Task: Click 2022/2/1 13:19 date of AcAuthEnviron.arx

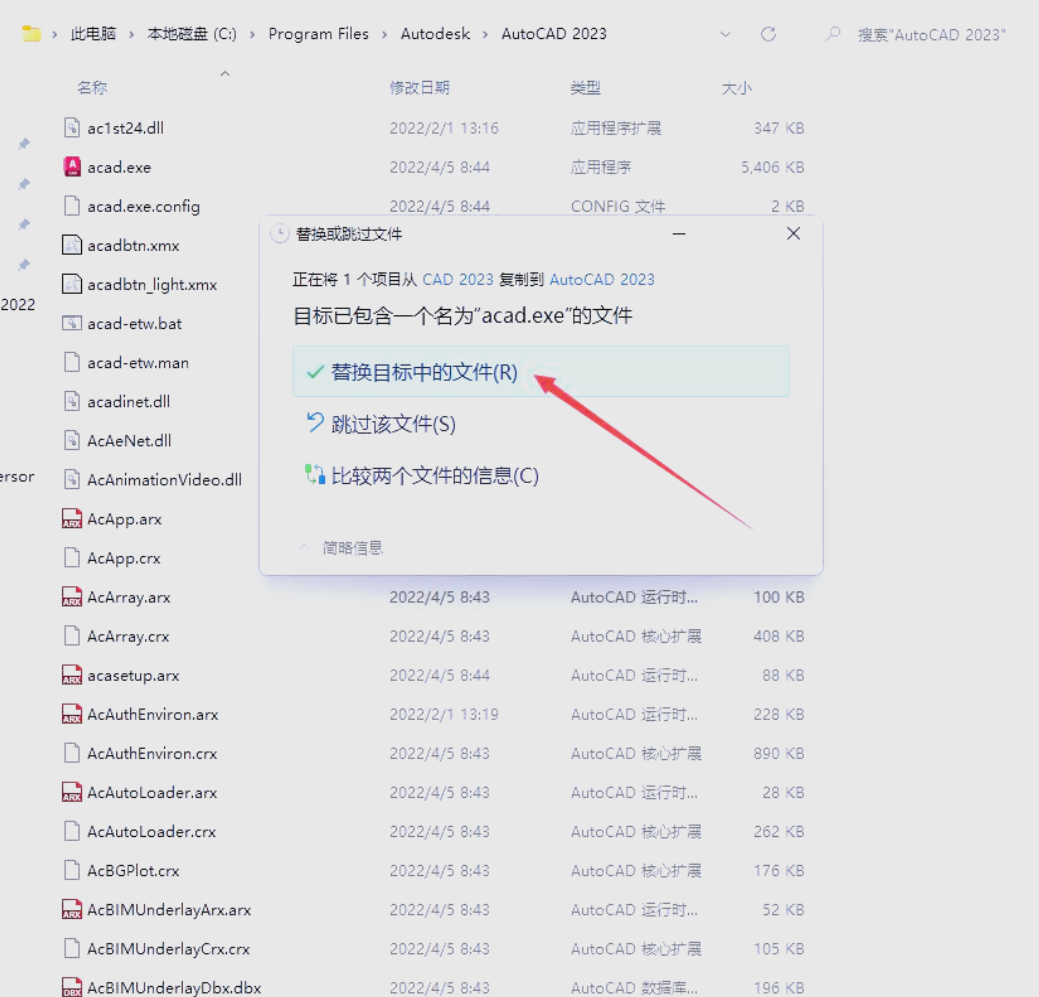Action: click(444, 714)
